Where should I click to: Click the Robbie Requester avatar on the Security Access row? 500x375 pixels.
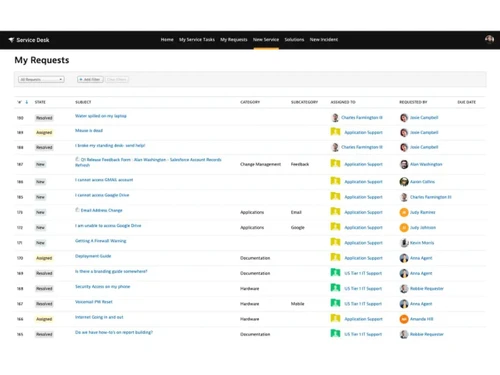(x=404, y=289)
